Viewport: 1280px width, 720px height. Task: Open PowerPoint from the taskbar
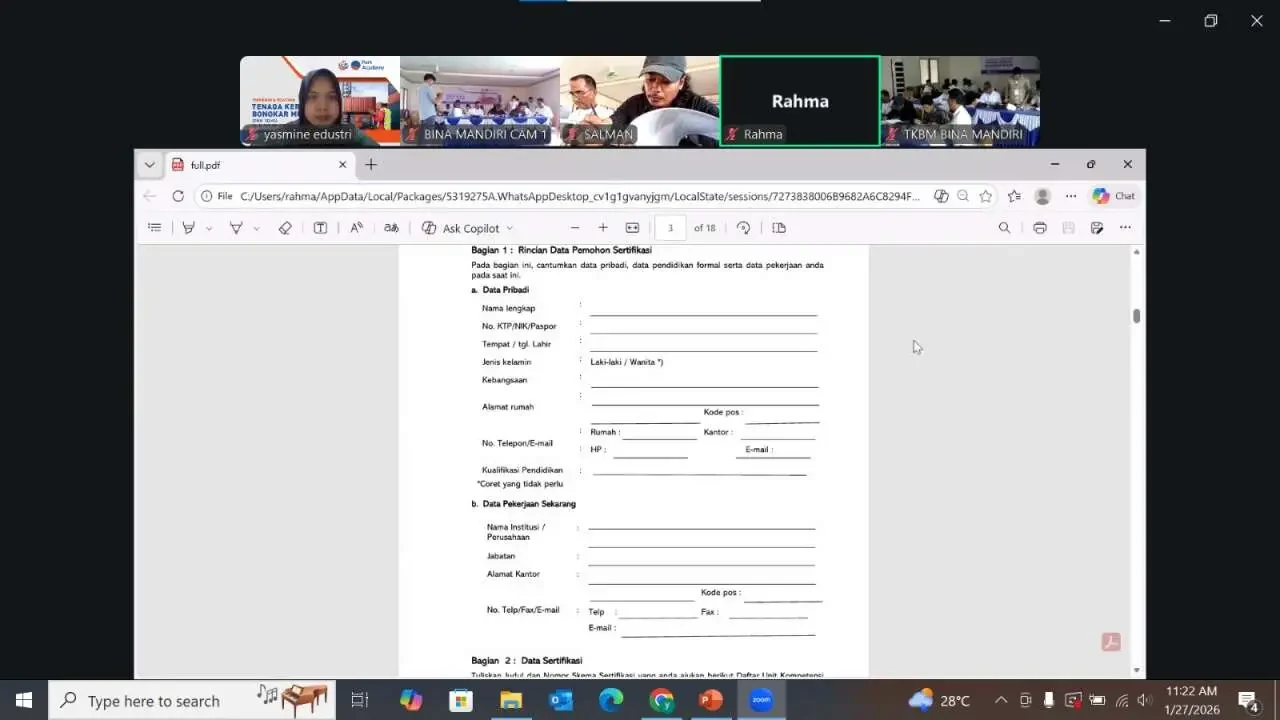[711, 700]
